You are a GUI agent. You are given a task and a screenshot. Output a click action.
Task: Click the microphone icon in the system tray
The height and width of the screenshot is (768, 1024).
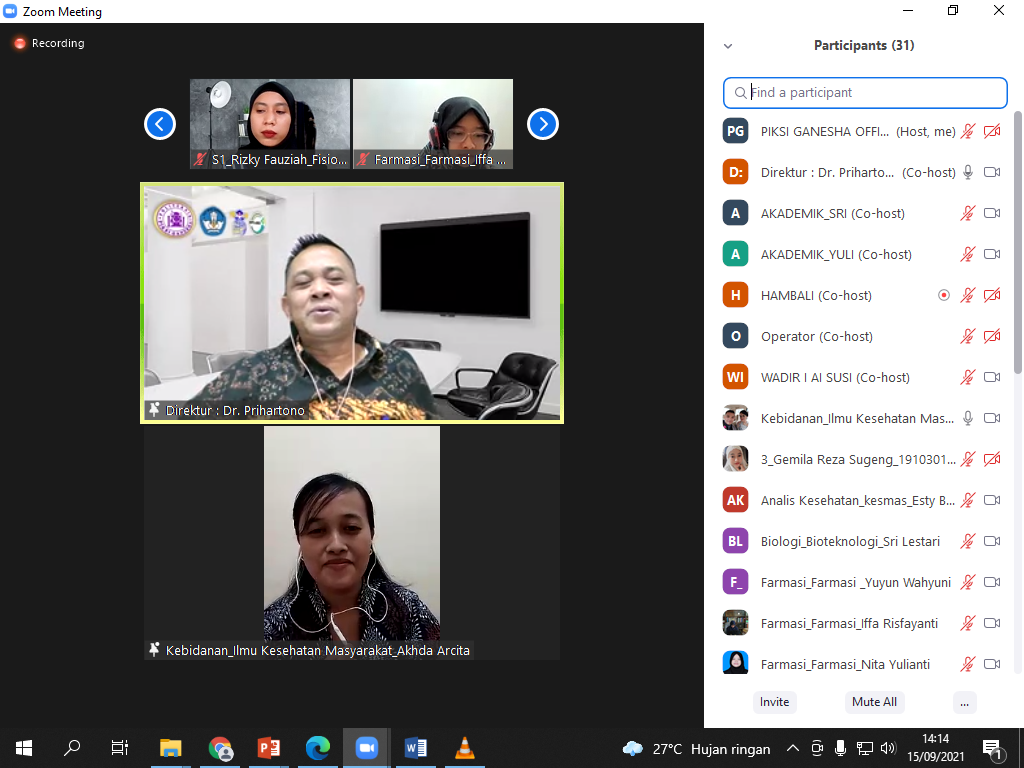coord(841,748)
